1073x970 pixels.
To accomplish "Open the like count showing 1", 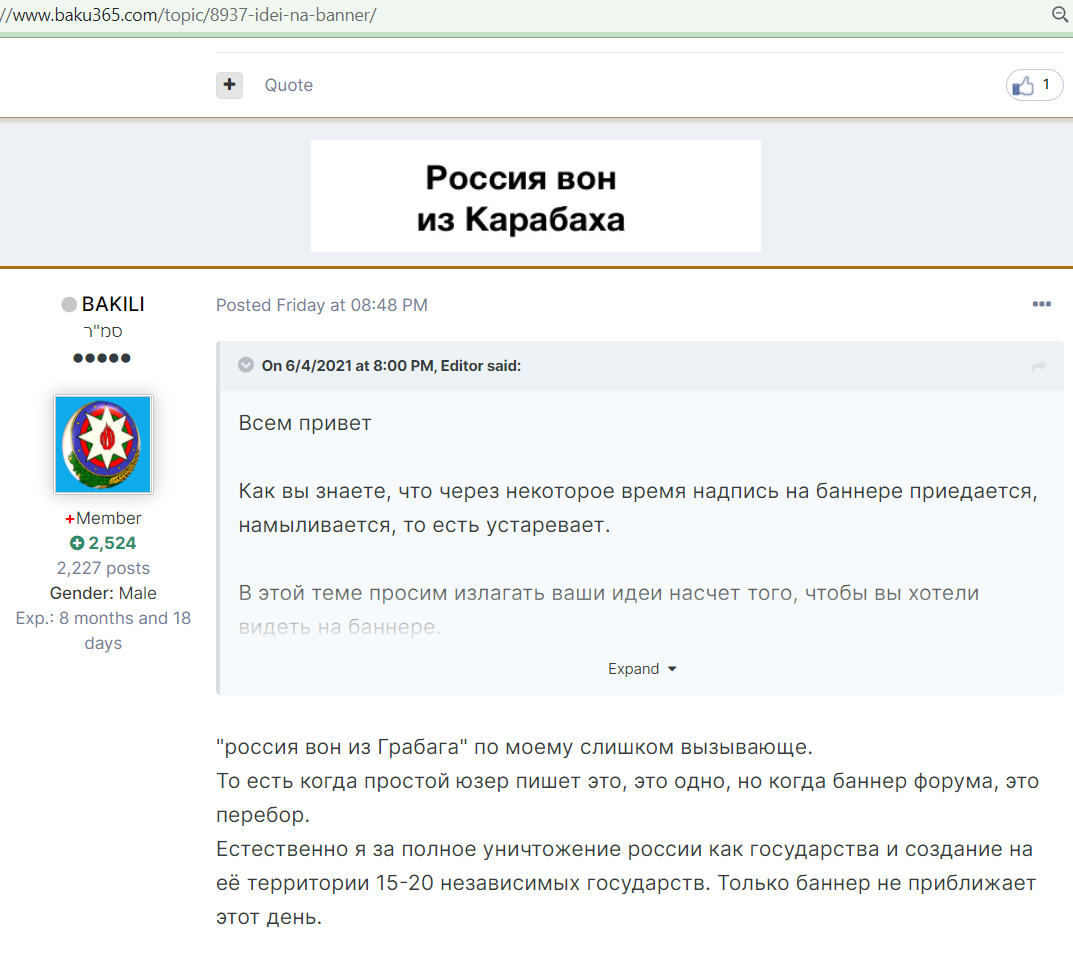I will [x=1046, y=84].
